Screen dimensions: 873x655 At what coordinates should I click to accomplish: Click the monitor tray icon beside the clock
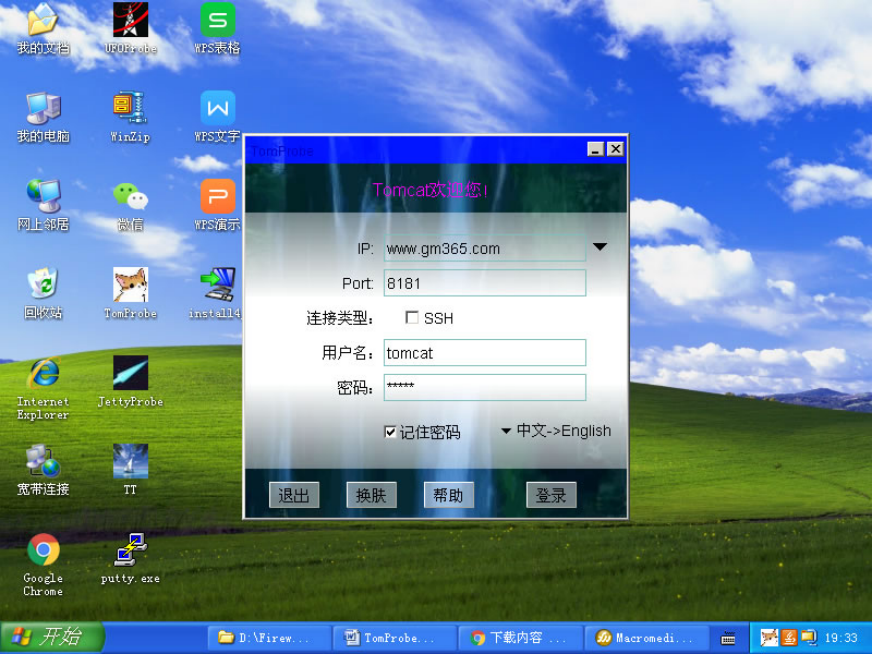[x=808, y=638]
